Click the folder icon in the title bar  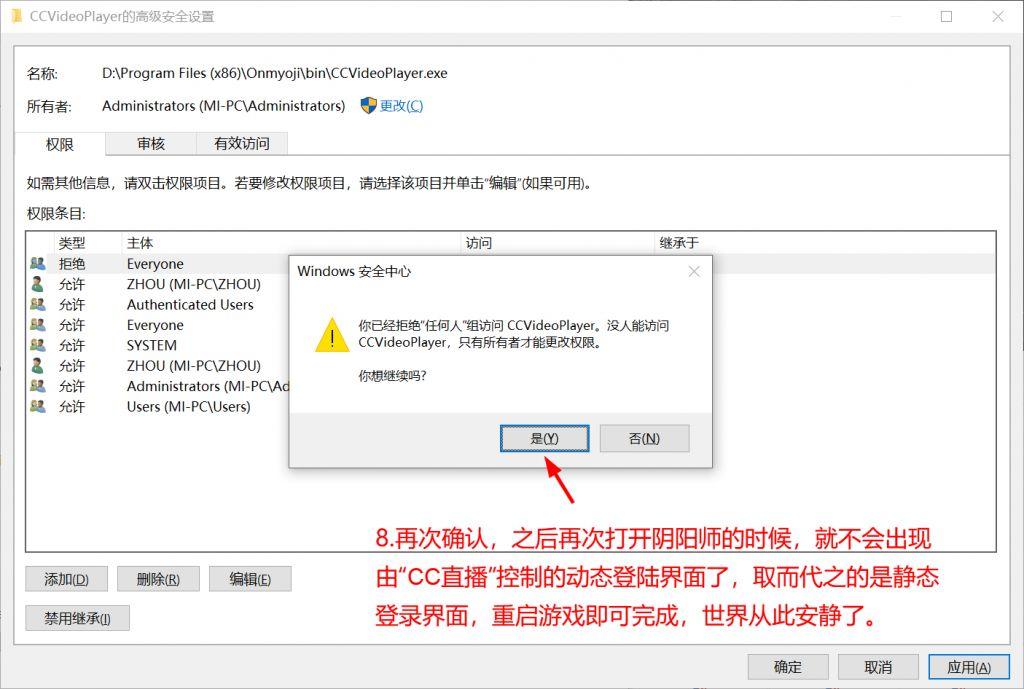click(17, 16)
